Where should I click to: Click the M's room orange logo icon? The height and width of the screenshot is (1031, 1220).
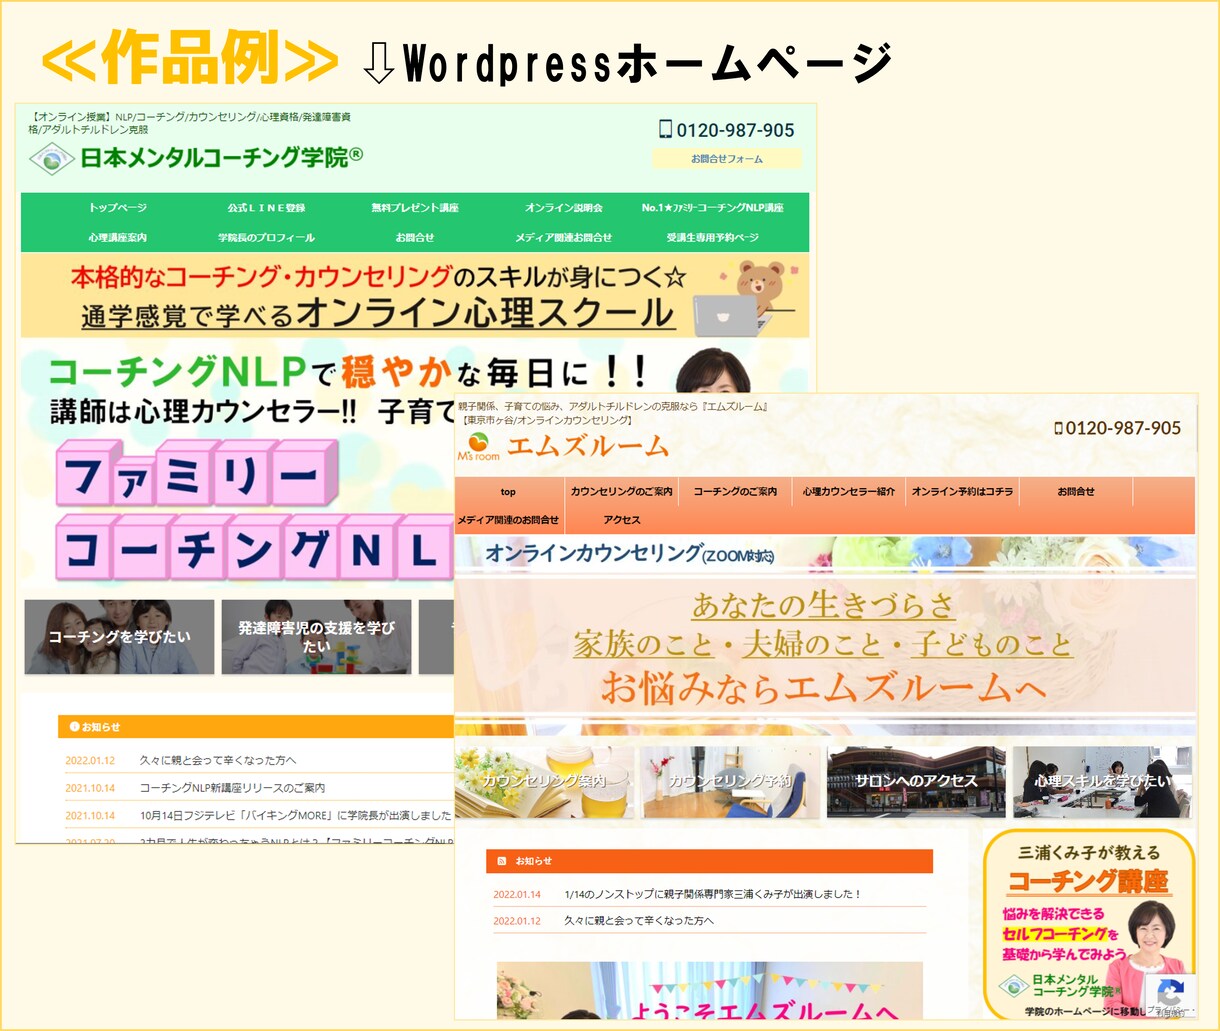click(478, 446)
